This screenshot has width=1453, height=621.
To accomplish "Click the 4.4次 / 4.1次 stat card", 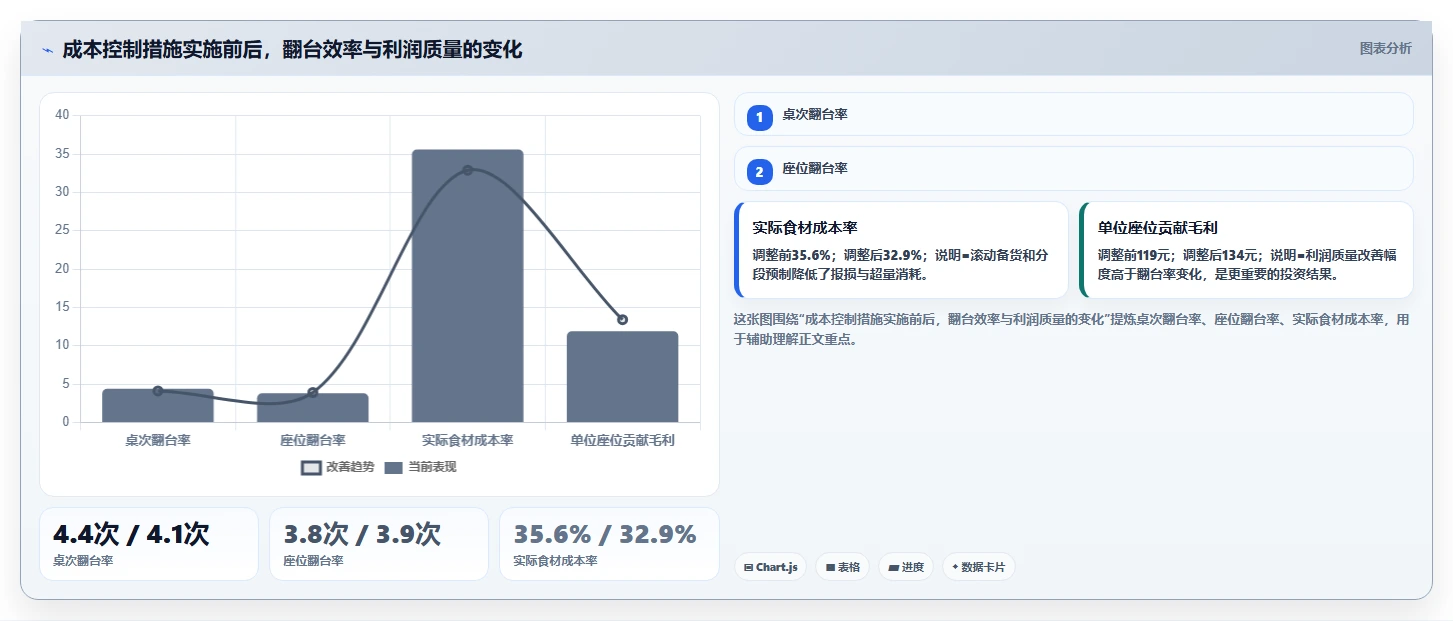I will pos(149,544).
